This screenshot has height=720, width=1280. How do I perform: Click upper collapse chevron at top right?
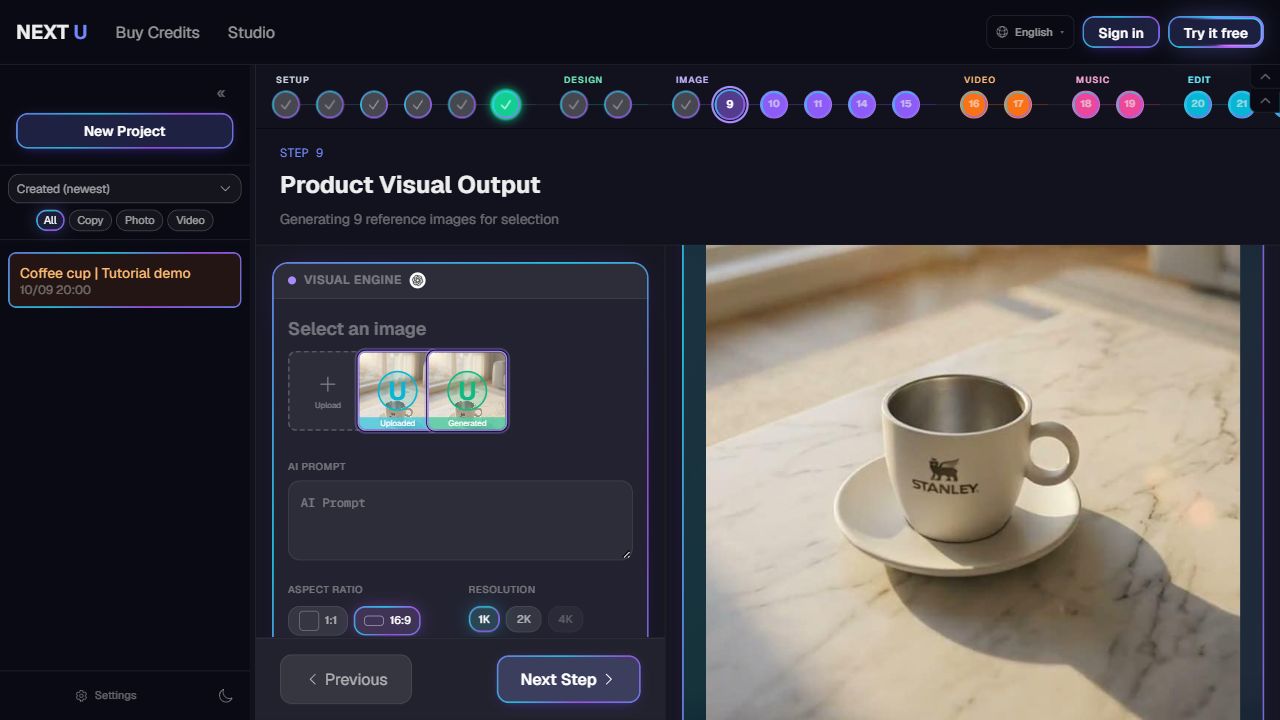point(1265,77)
